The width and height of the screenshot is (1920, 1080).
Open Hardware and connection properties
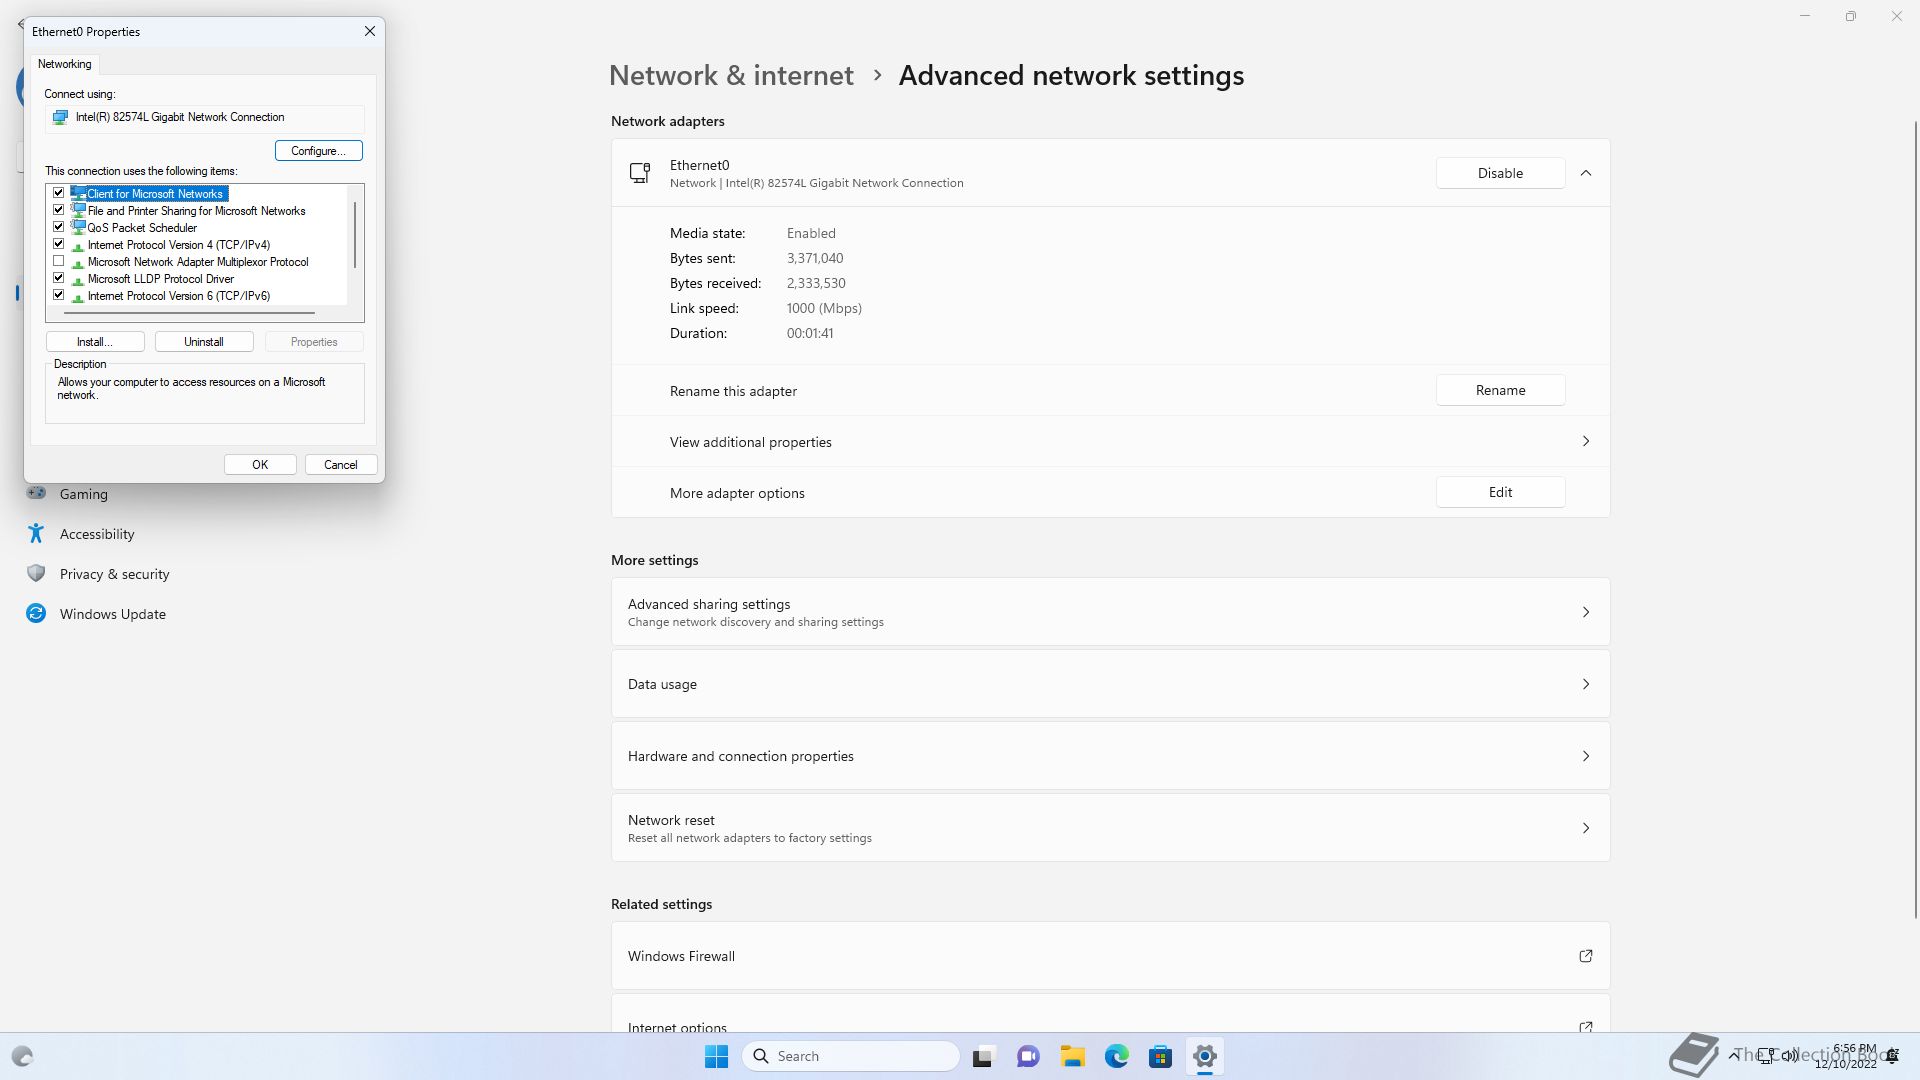(x=1110, y=756)
